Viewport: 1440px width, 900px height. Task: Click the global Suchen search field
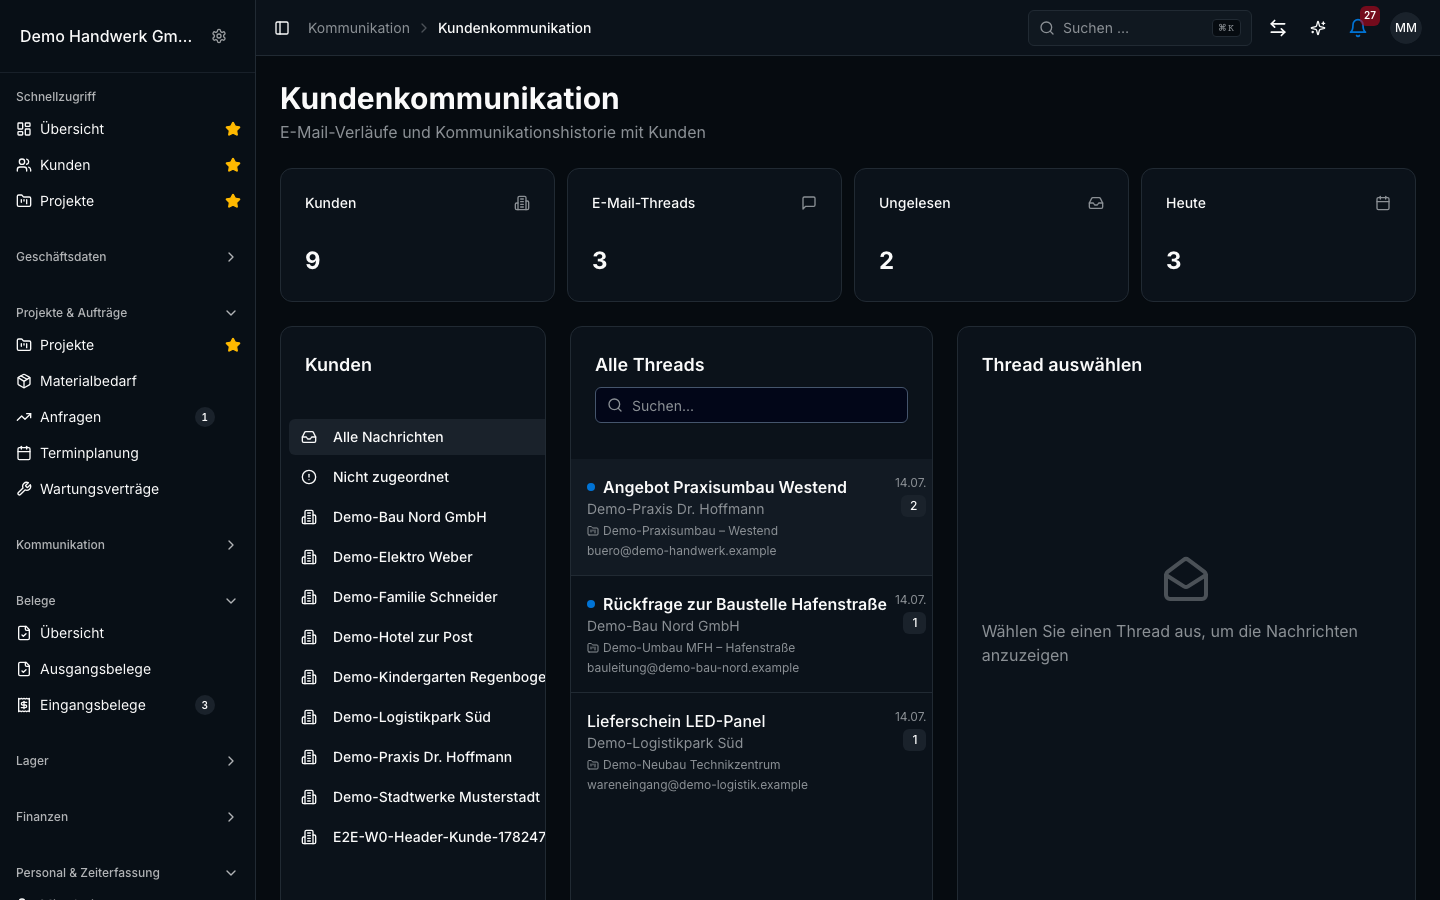(1140, 28)
